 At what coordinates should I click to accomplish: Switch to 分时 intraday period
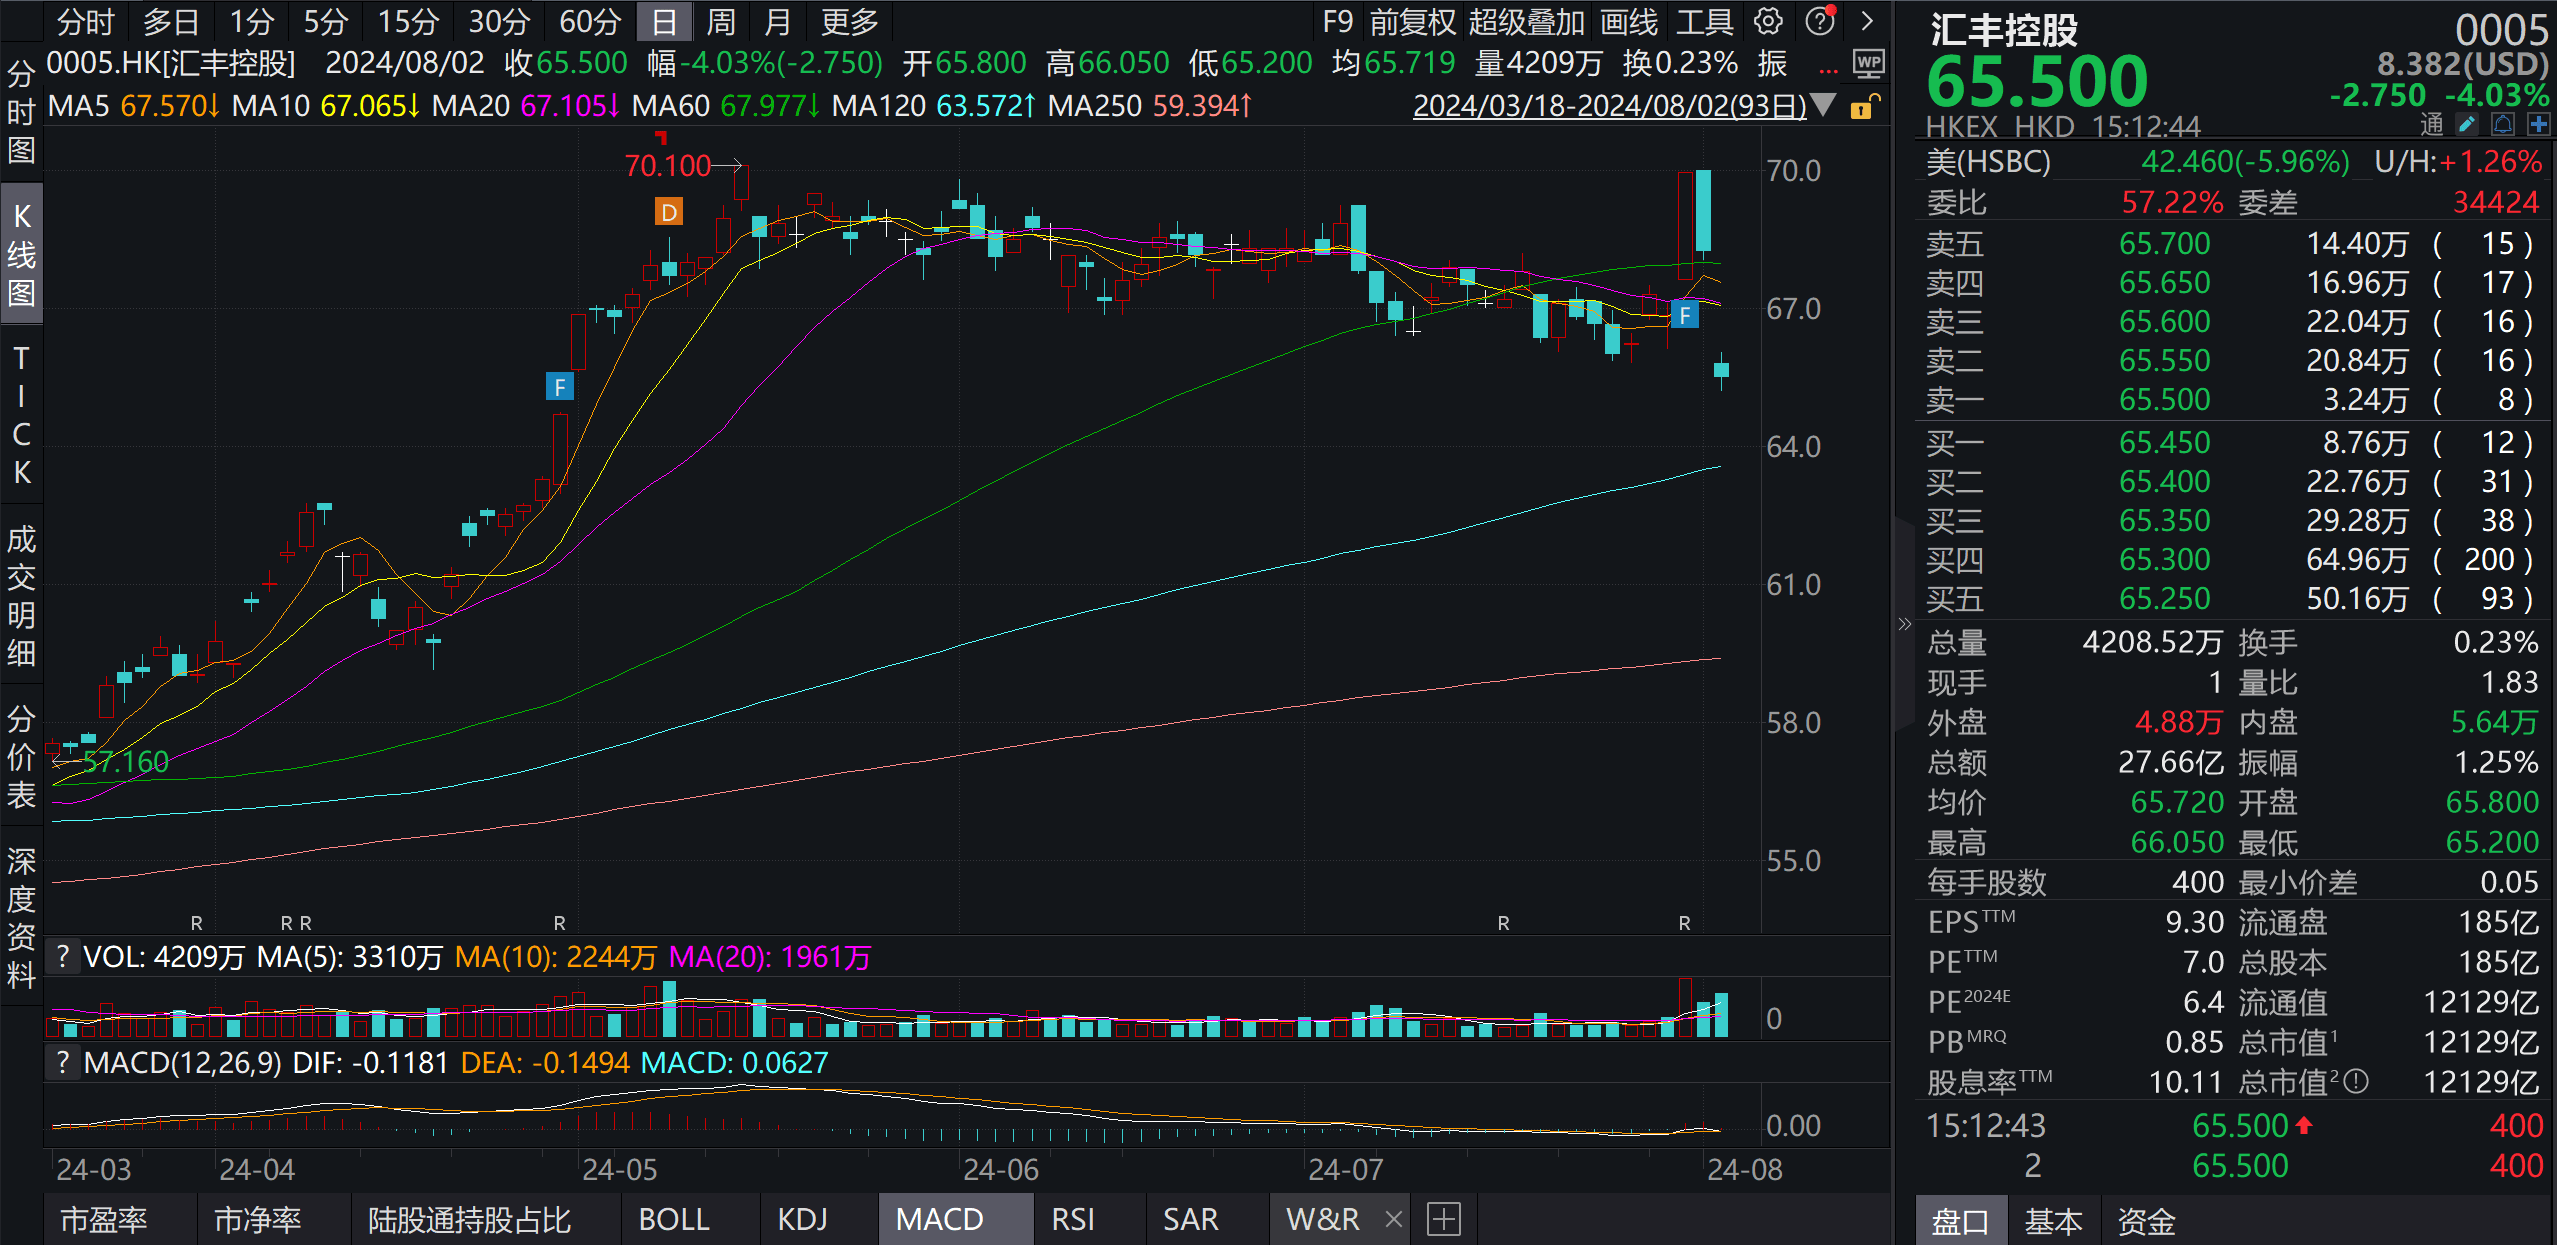86,21
